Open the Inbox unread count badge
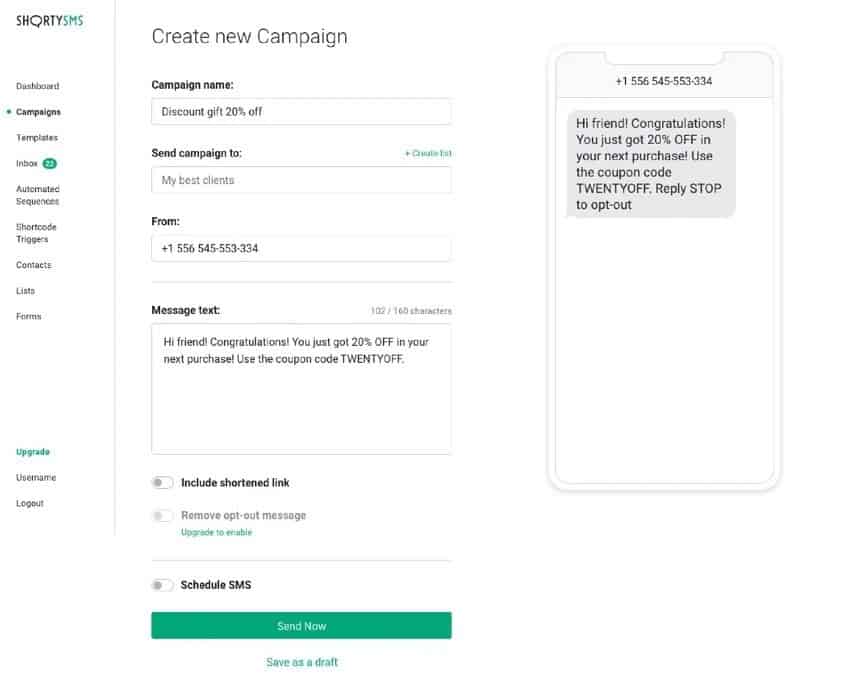850x683 pixels. pyautogui.click(x=49, y=164)
